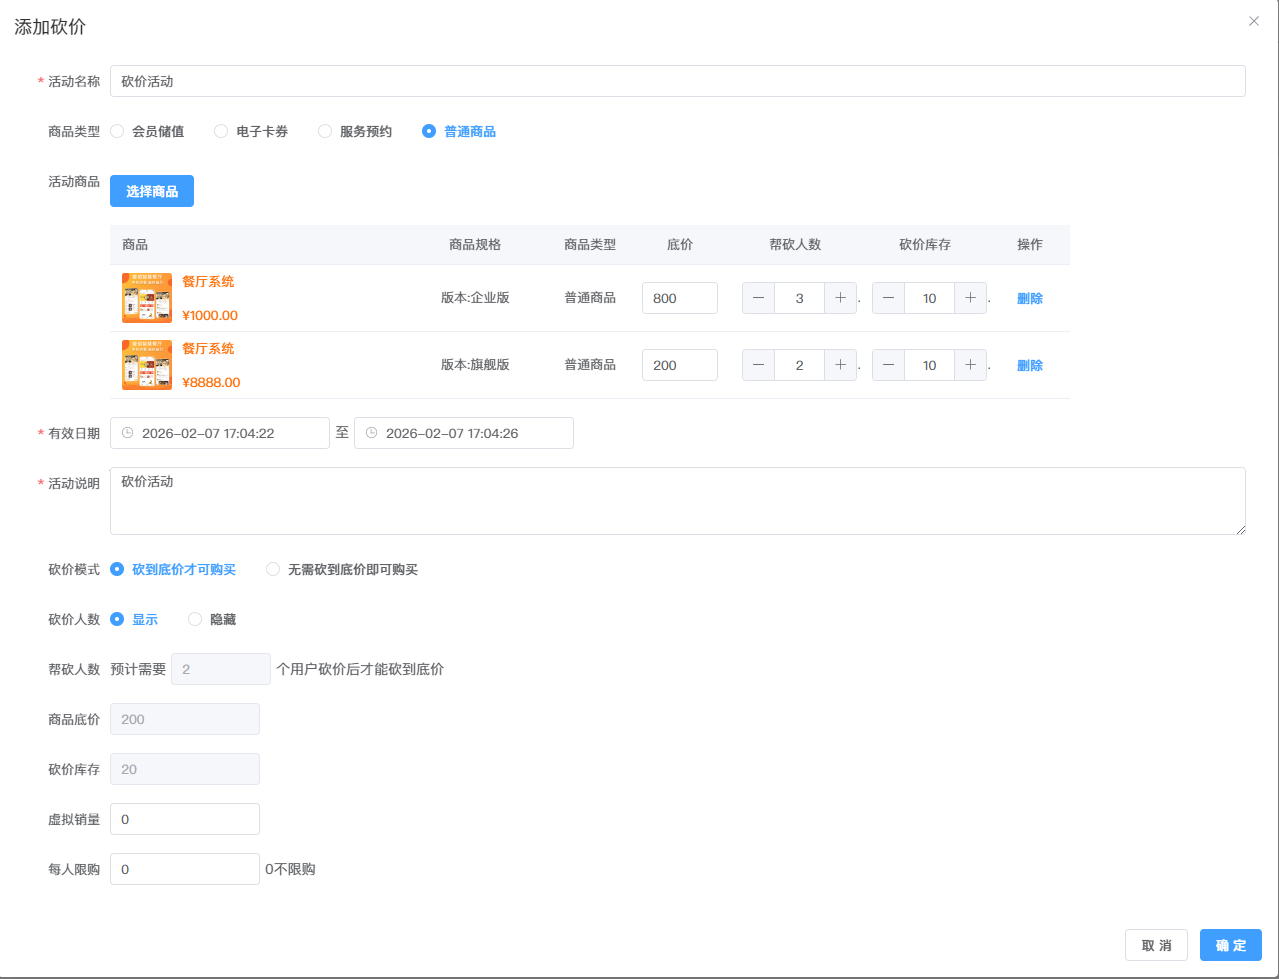Set 砍价人数 to 显示

click(x=134, y=619)
